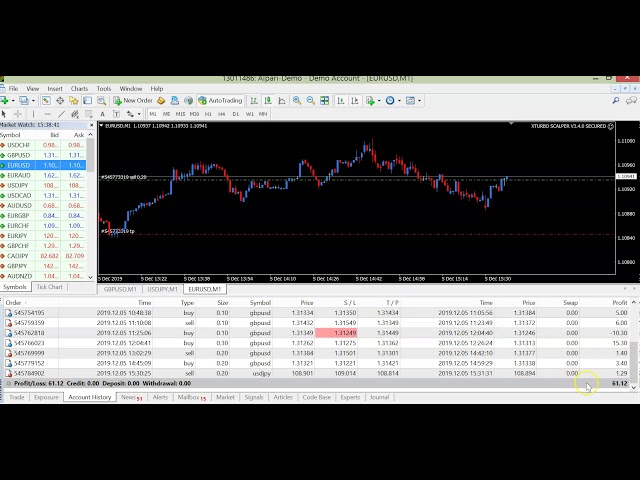Image resolution: width=640 pixels, height=480 pixels.
Task: Open the Tick Chart tab
Action: coord(49,287)
